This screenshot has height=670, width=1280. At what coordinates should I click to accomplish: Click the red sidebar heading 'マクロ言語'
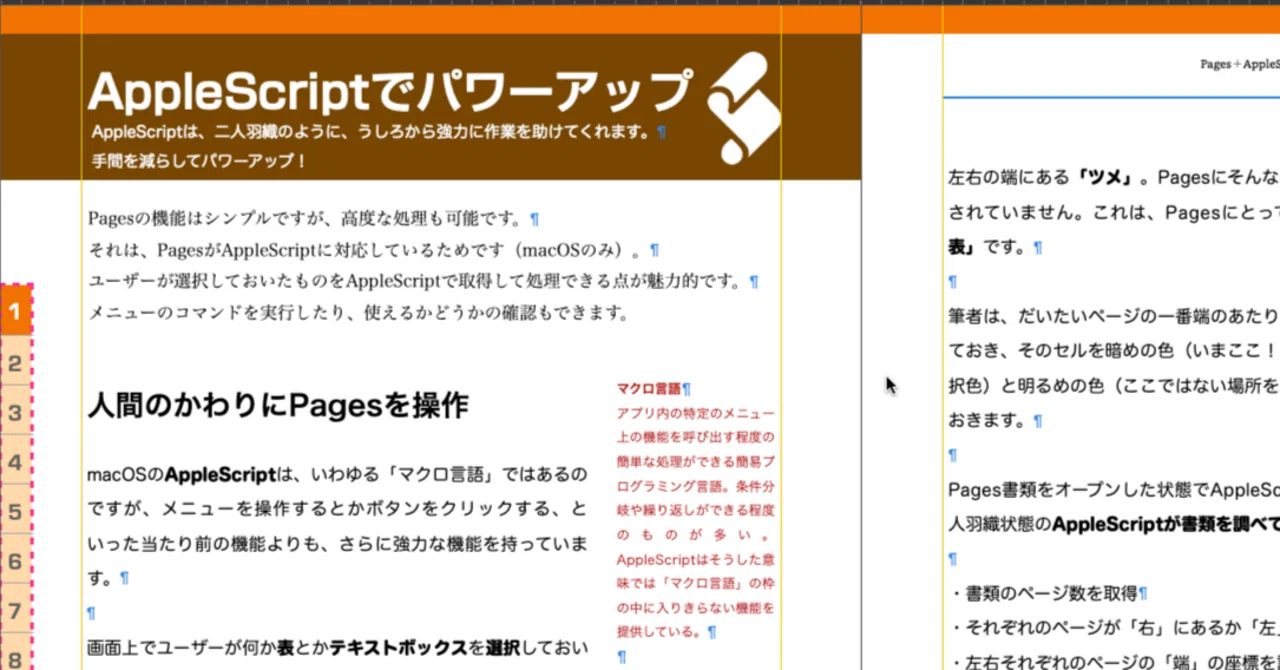click(648, 388)
